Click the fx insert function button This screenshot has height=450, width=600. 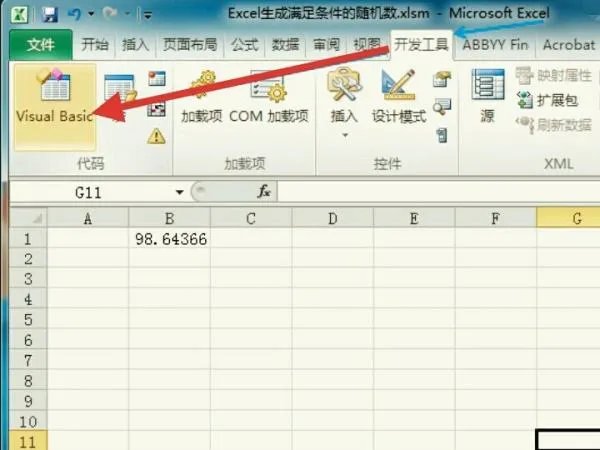click(265, 191)
